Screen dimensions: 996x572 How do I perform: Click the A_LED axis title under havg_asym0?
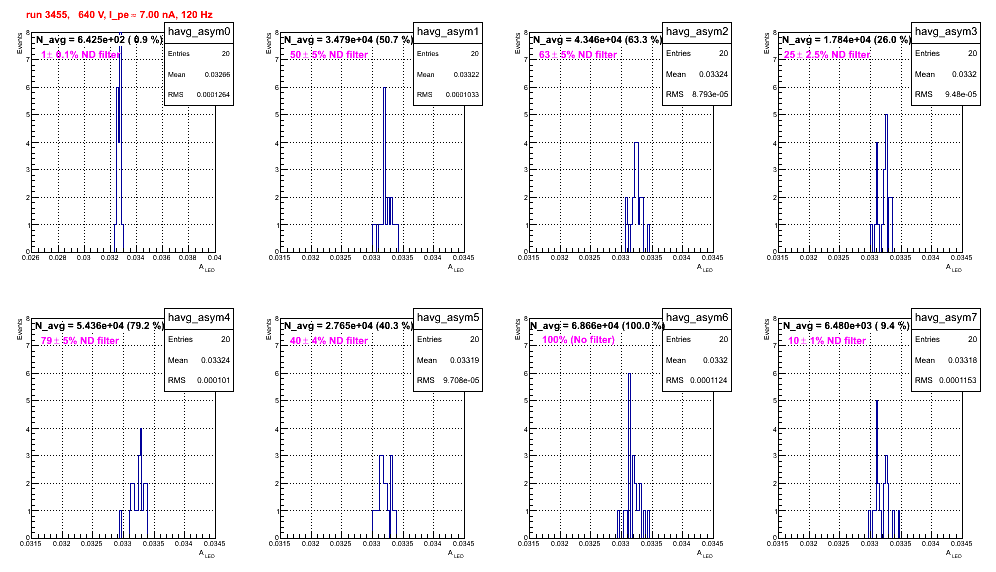(207, 268)
